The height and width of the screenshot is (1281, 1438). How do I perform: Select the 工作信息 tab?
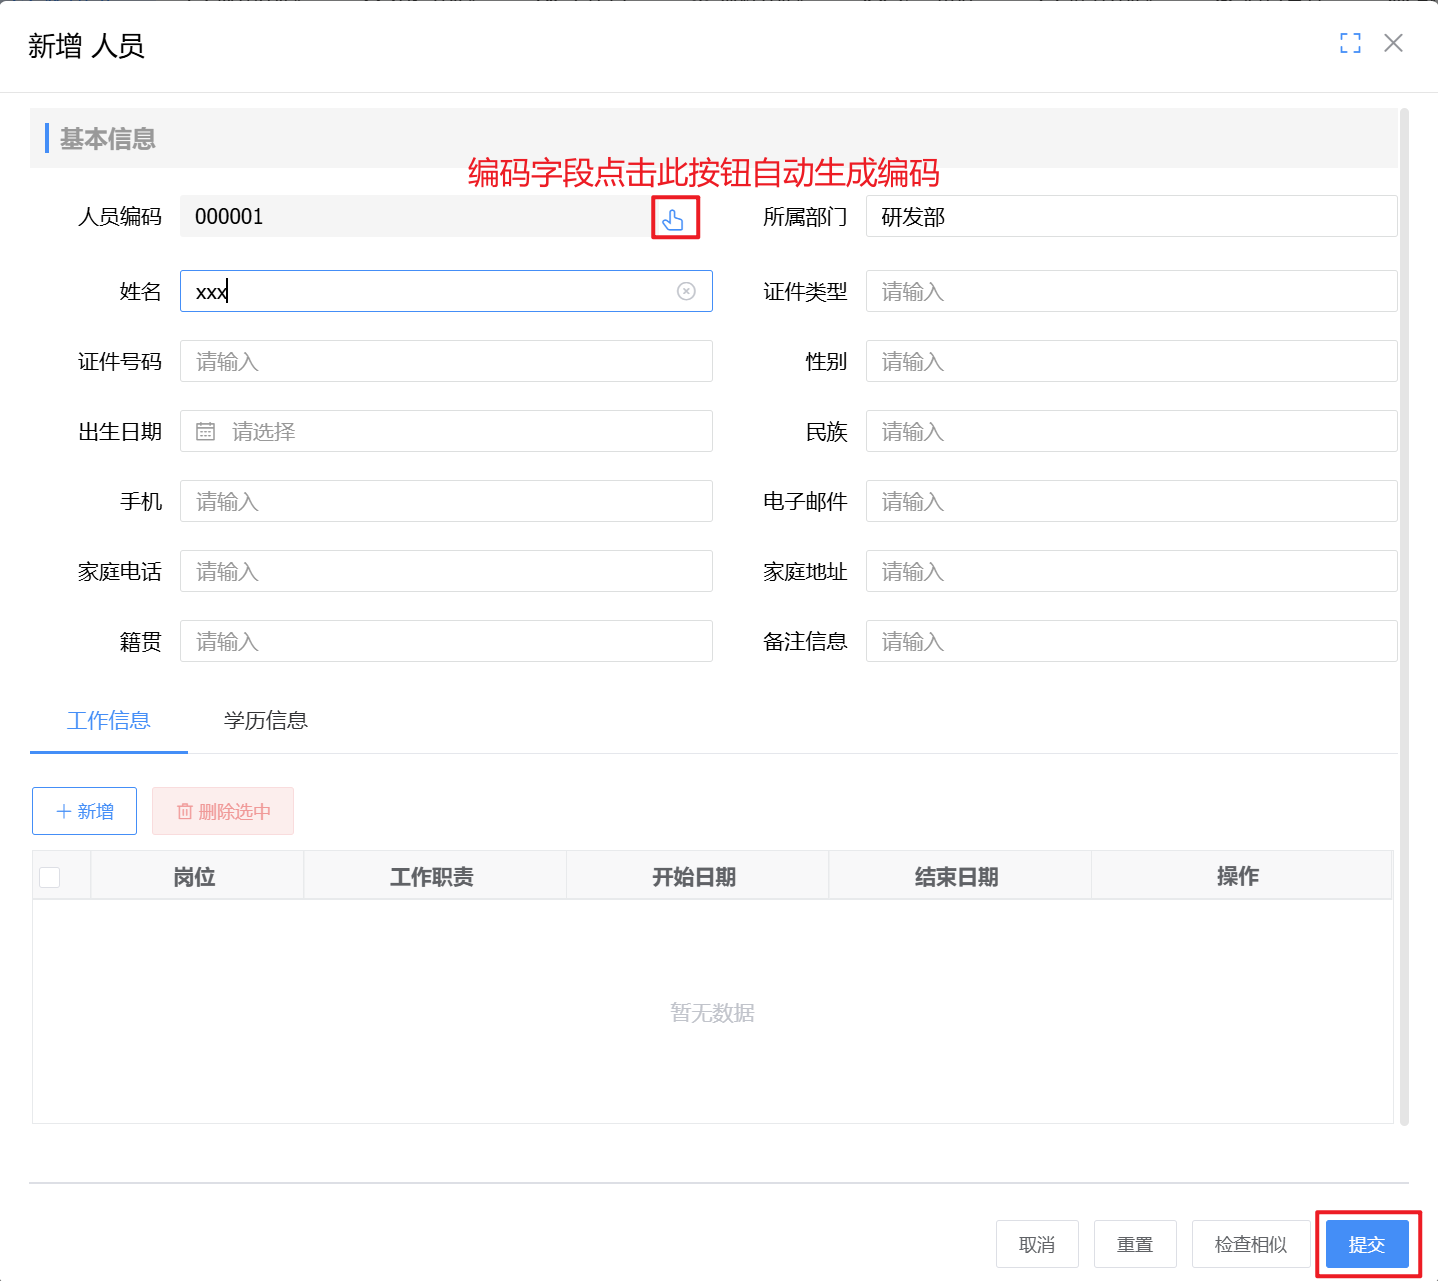pos(108,720)
